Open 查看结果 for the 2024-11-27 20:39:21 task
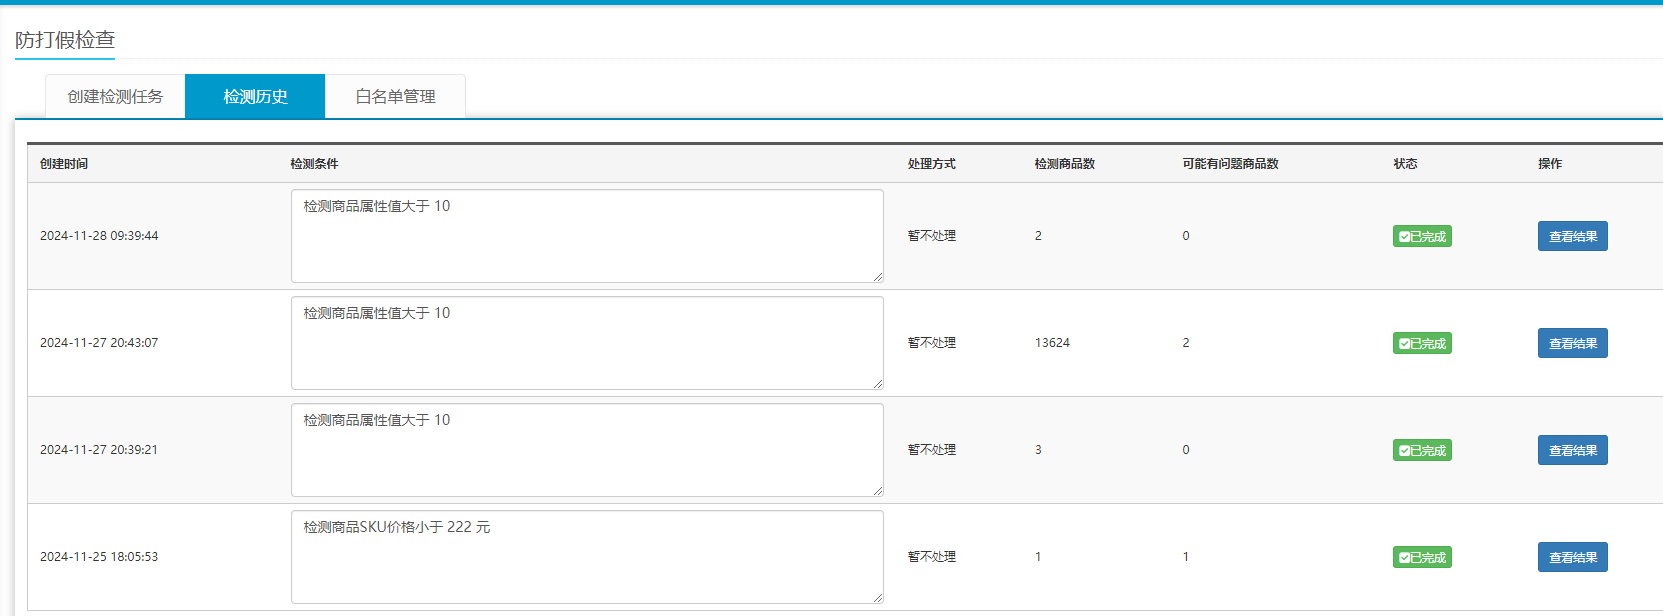The height and width of the screenshot is (616, 1663). (1572, 450)
